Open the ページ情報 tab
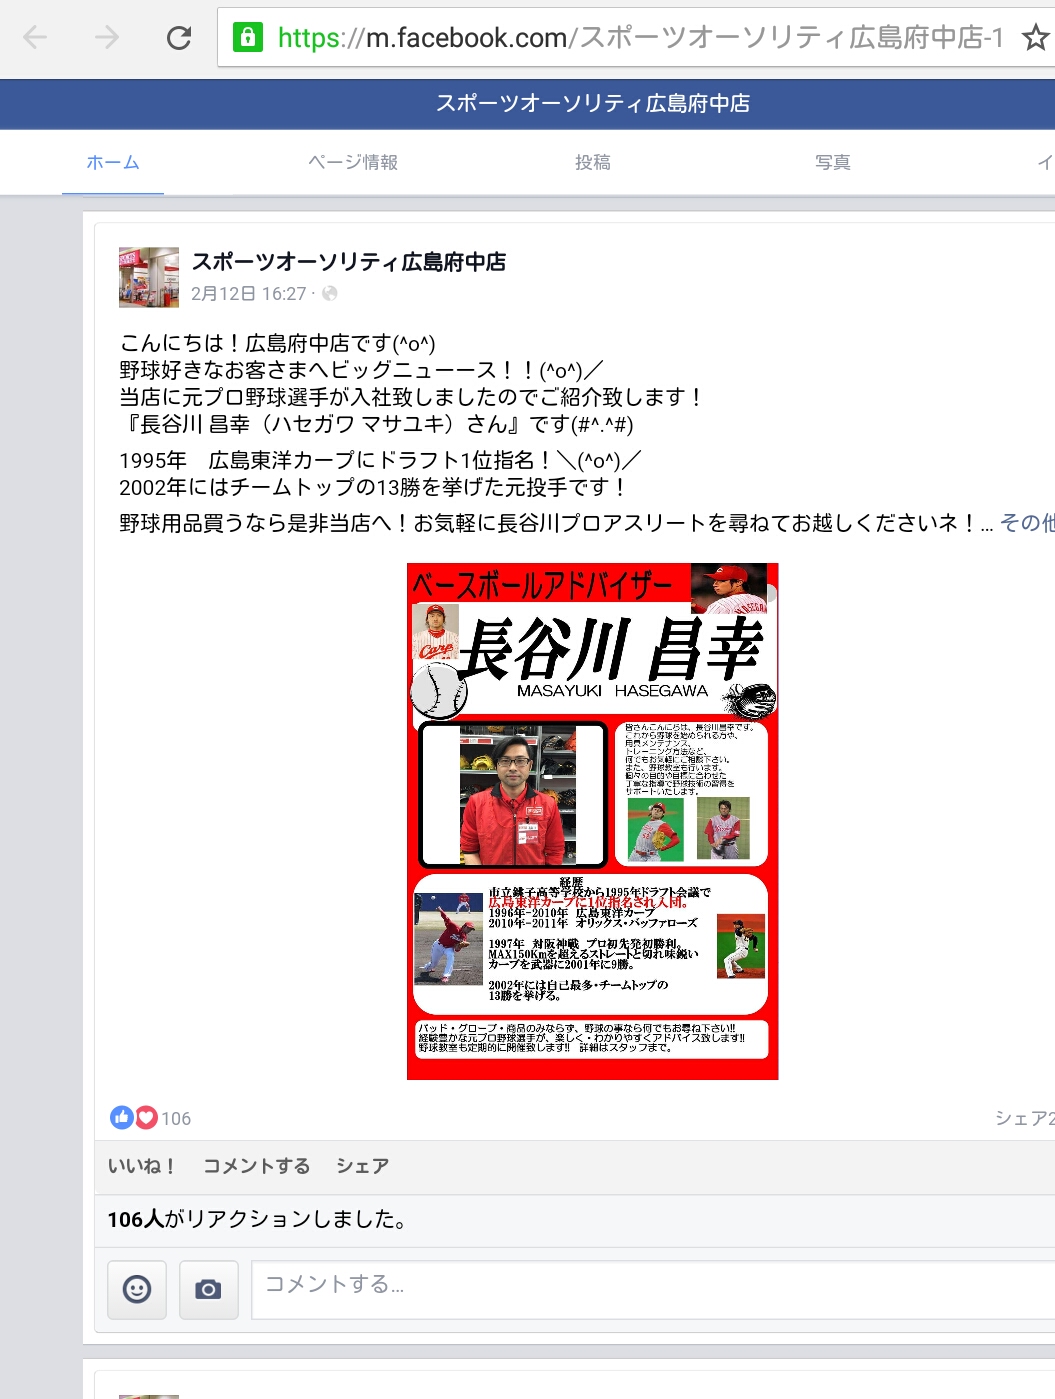The width and height of the screenshot is (1055, 1399). (x=353, y=162)
